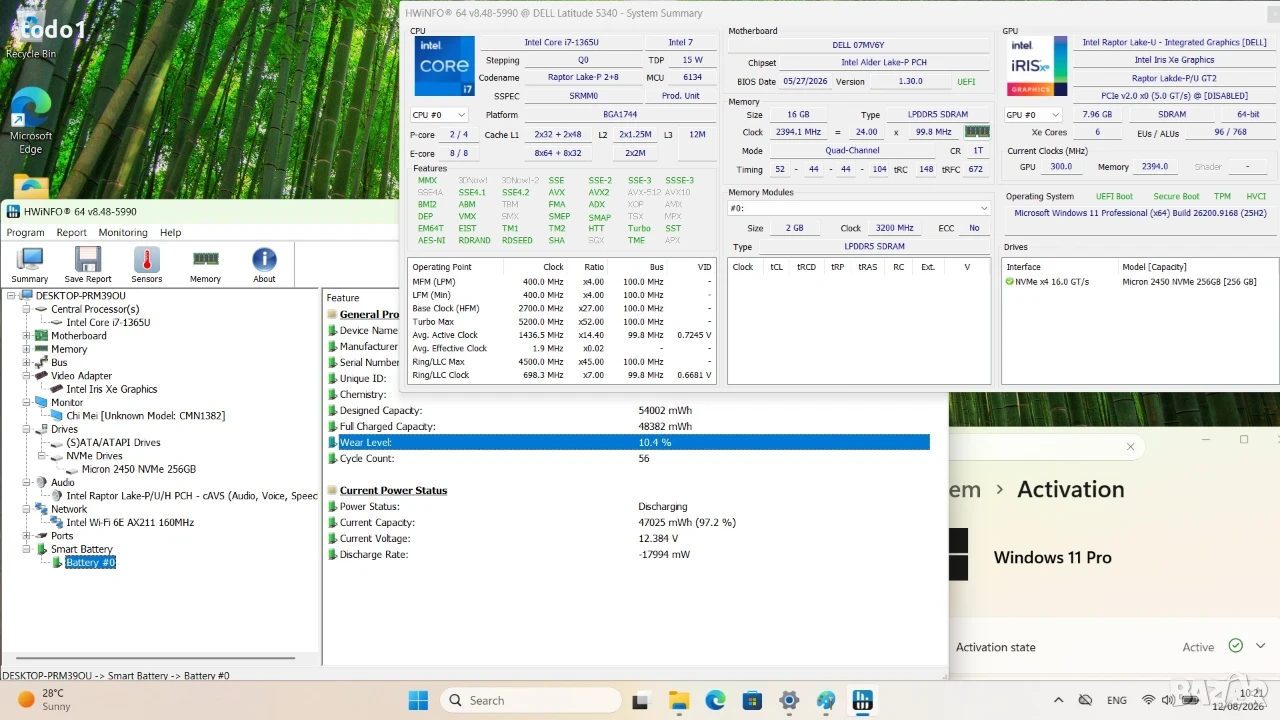Click the Micron 2450 NVMe drive entry

1189,282
